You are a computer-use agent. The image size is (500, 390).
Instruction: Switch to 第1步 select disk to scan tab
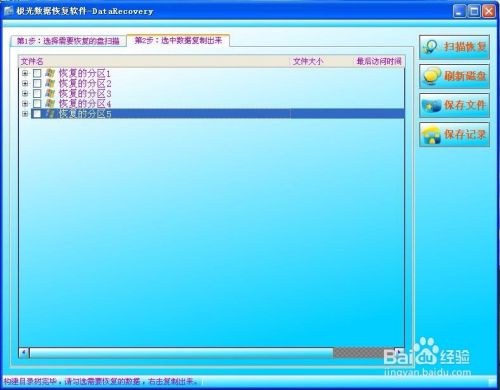pyautogui.click(x=68, y=41)
